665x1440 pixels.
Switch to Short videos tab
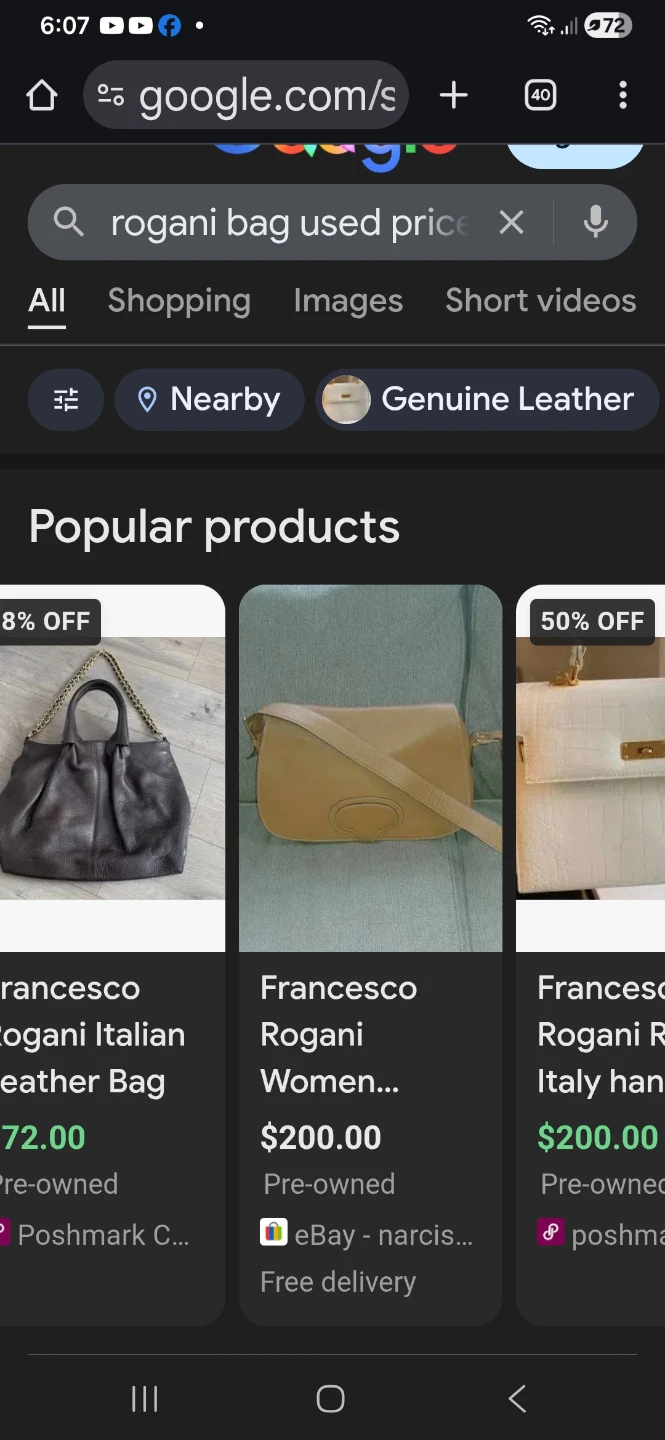540,301
